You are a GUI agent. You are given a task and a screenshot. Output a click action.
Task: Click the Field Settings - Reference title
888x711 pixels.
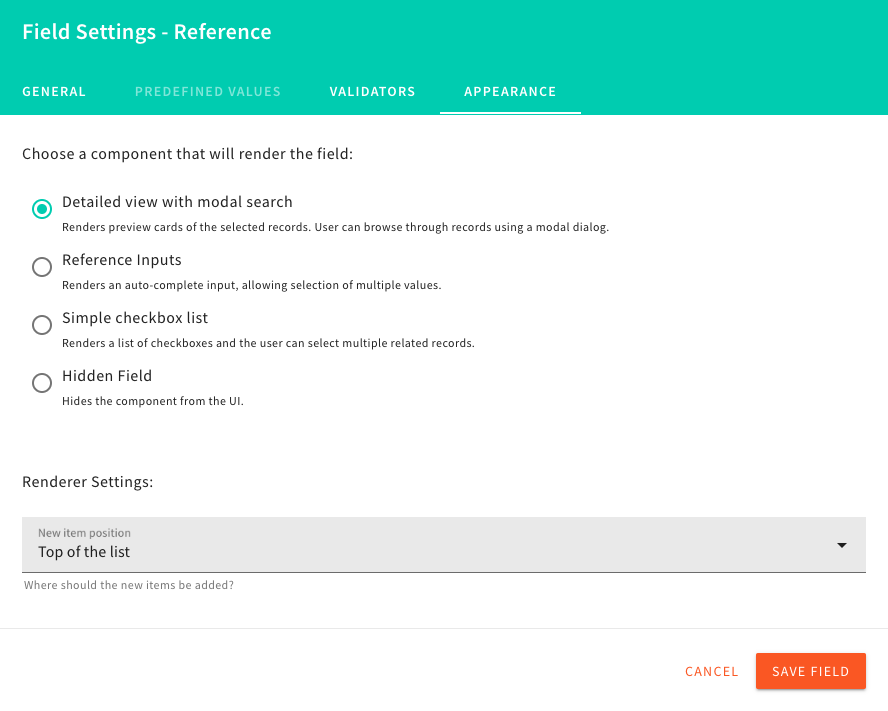click(x=146, y=31)
